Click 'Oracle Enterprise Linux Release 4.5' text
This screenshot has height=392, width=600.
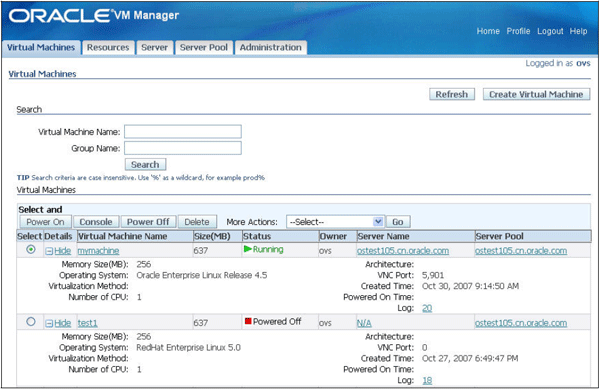(x=202, y=275)
